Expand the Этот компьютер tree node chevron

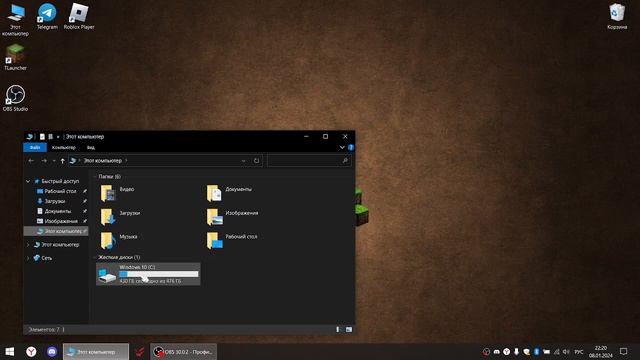tap(28, 245)
